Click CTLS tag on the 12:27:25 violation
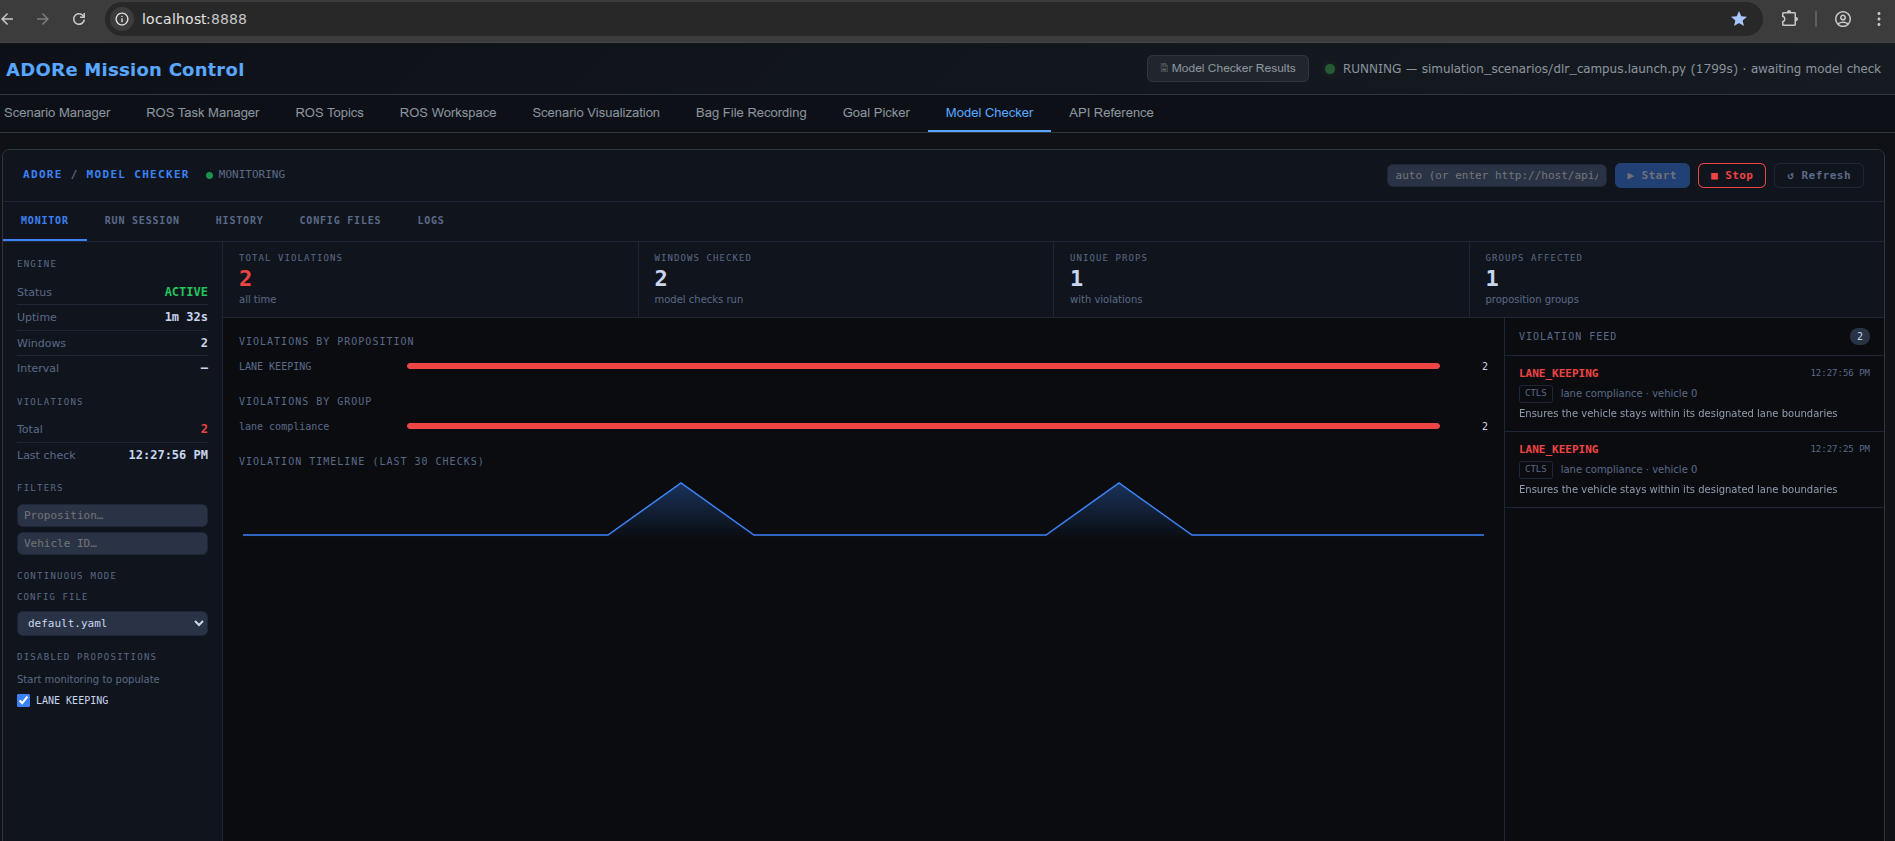 coord(1535,469)
